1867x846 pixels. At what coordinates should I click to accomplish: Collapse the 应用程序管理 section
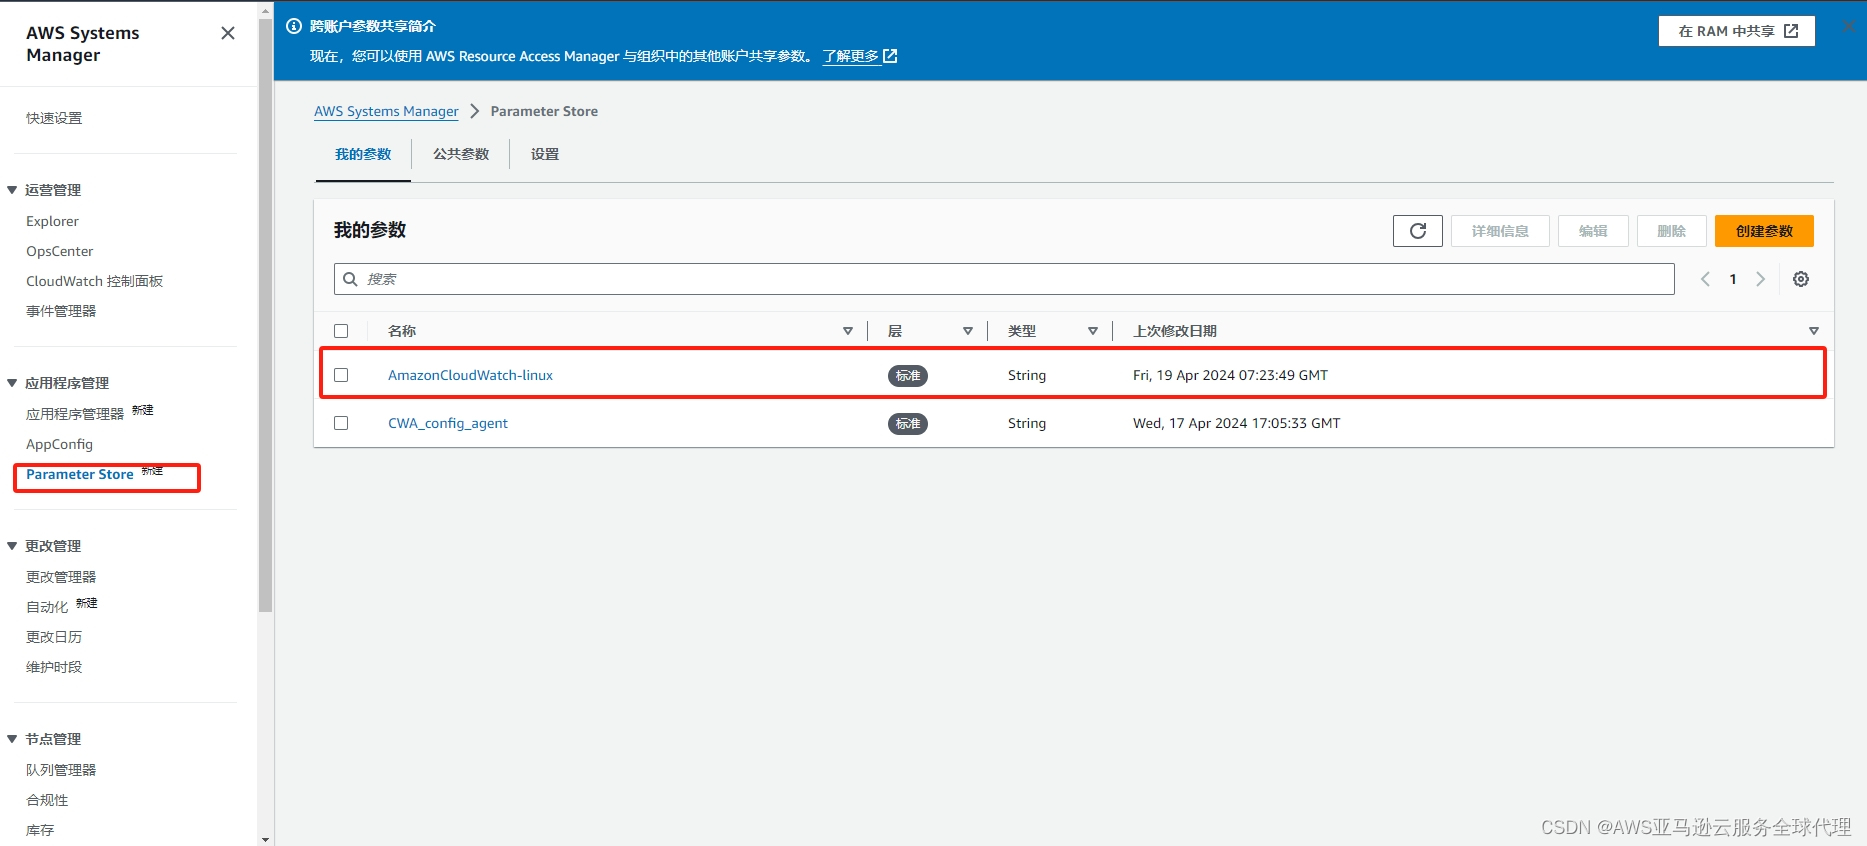[12, 383]
